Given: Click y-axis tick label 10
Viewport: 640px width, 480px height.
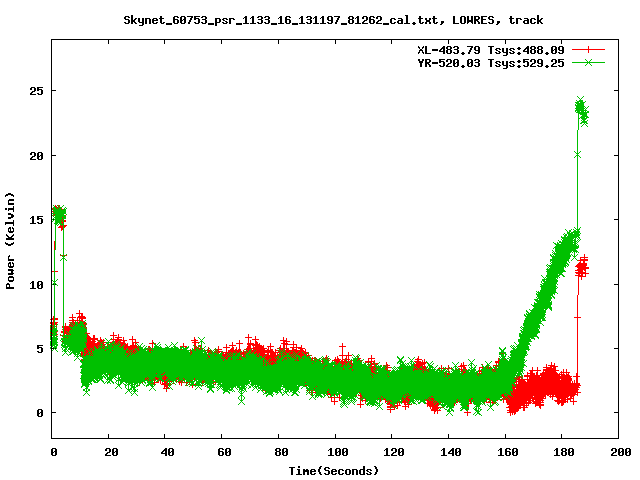Looking at the screenshot, I should click(x=36, y=285).
